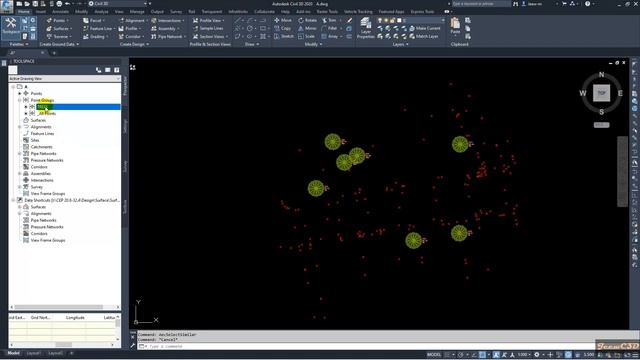Open the Insert ribbon tab
640x360 pixels.
coord(41,11)
